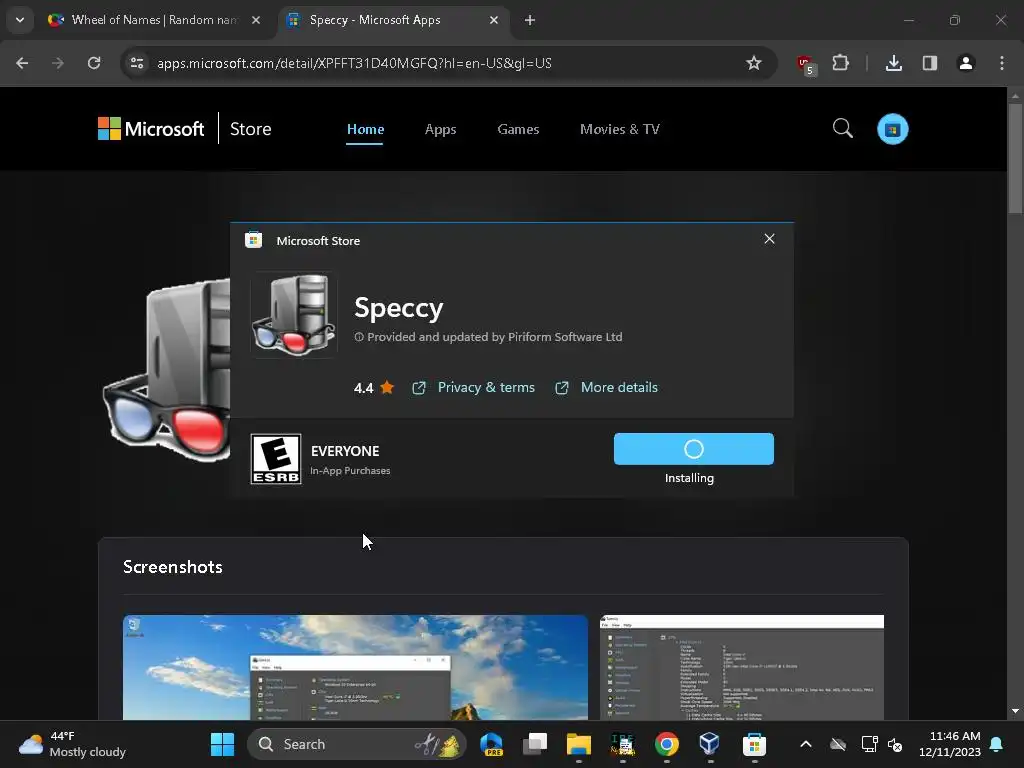Open Task View on taskbar
Viewport: 1024px width, 768px height.
coord(535,744)
